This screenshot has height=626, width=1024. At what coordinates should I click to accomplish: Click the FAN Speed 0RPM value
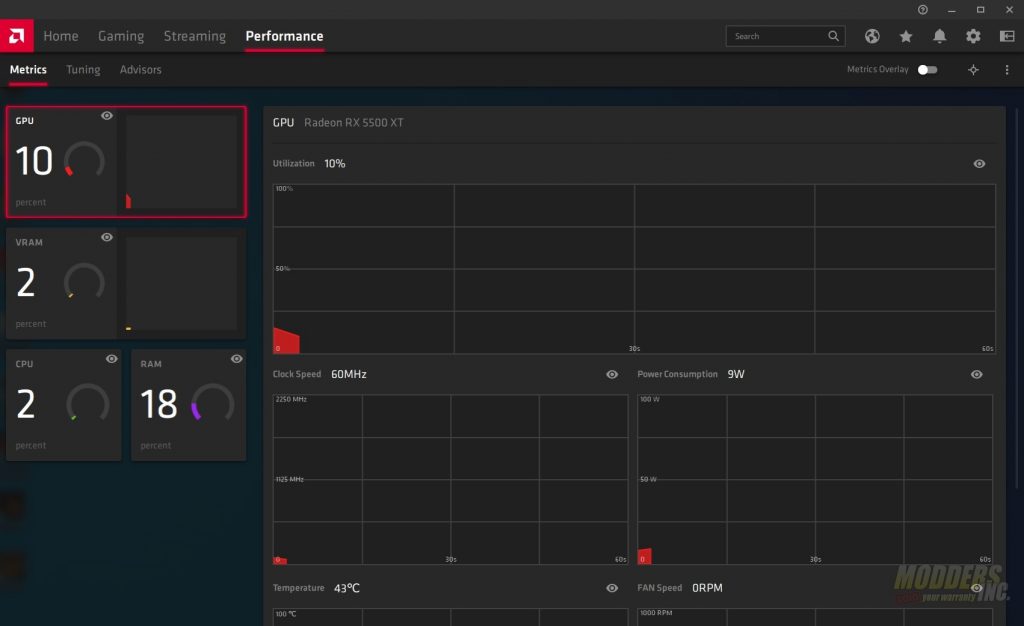point(707,588)
